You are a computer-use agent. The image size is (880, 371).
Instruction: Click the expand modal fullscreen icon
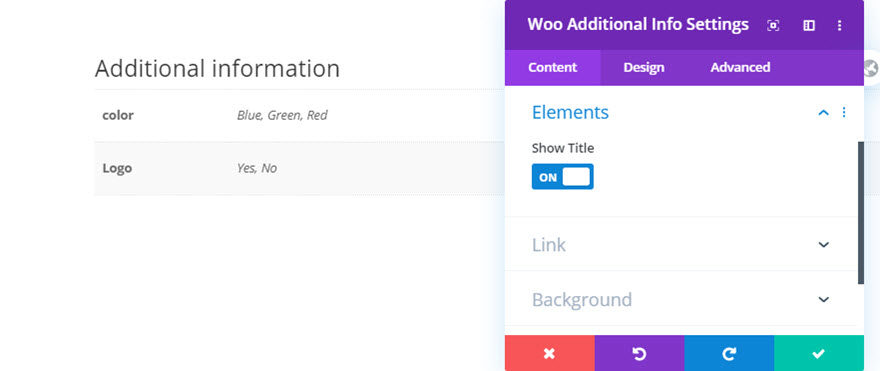(773, 25)
